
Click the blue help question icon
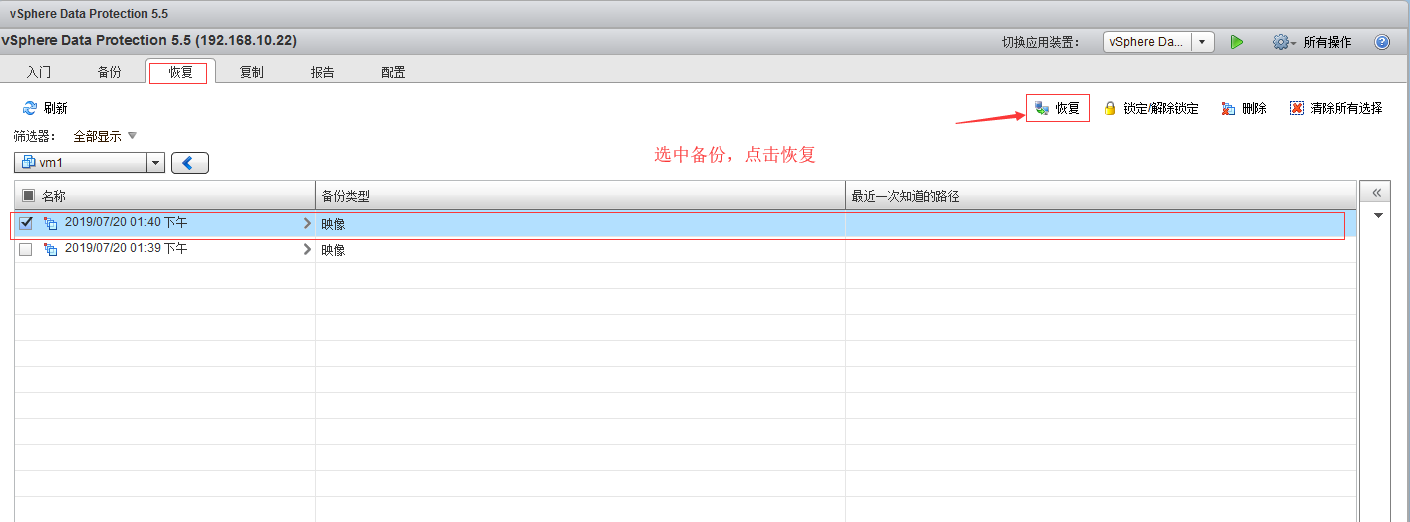[x=1383, y=42]
